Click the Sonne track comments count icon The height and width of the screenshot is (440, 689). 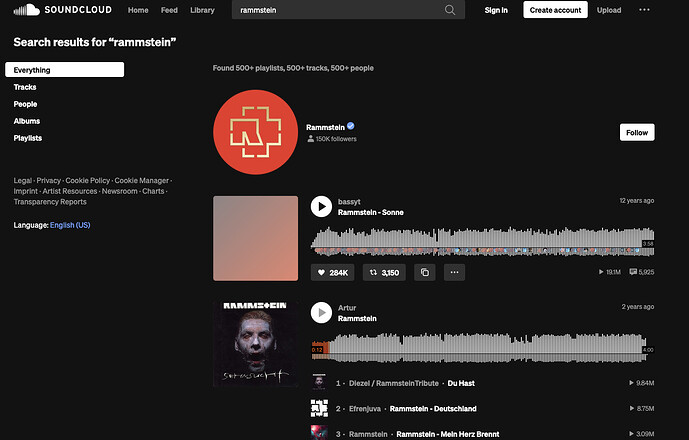pyautogui.click(x=633, y=272)
